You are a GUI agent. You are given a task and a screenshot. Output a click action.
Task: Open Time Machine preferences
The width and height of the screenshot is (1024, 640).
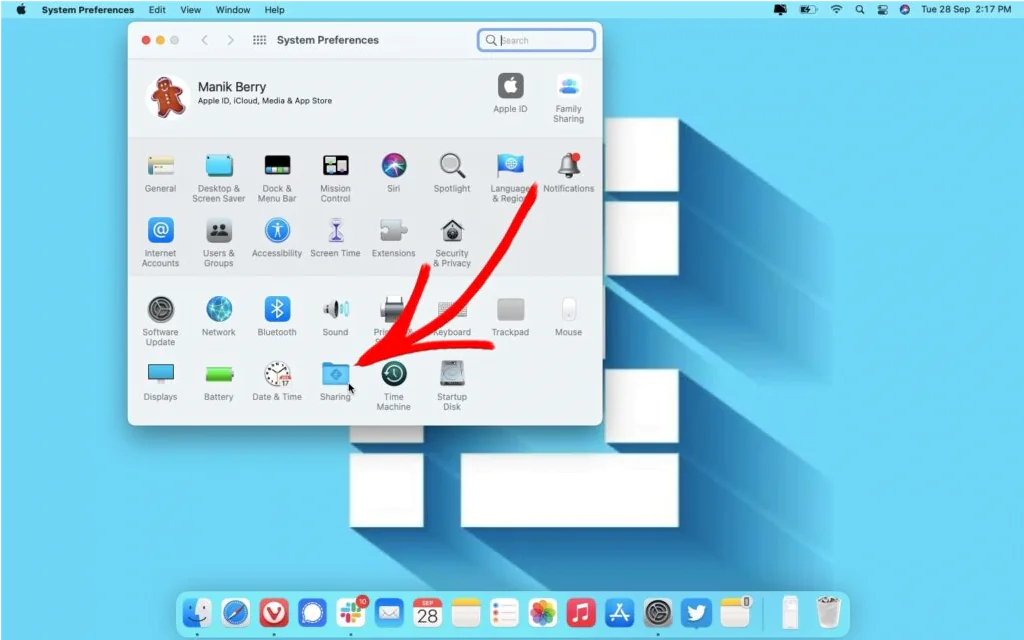tap(393, 372)
